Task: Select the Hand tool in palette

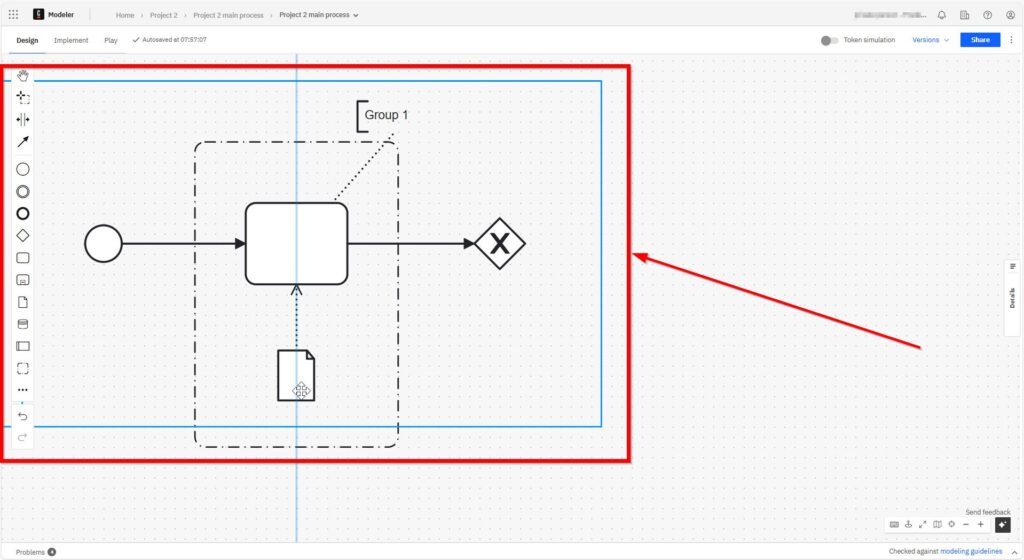Action: [x=23, y=76]
